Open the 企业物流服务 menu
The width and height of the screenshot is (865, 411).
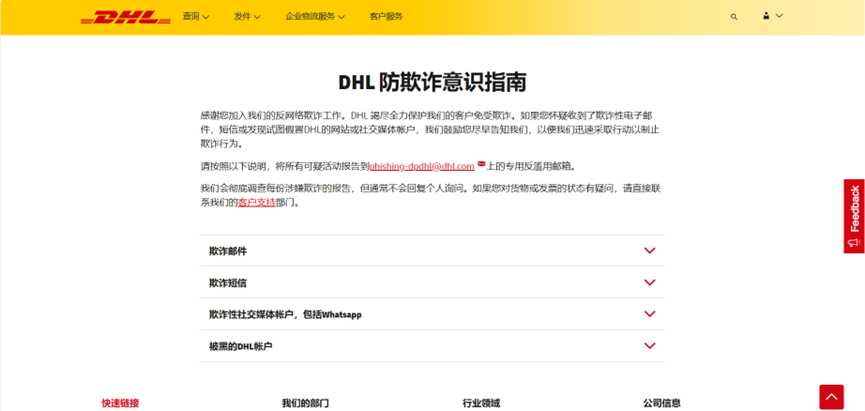(315, 17)
